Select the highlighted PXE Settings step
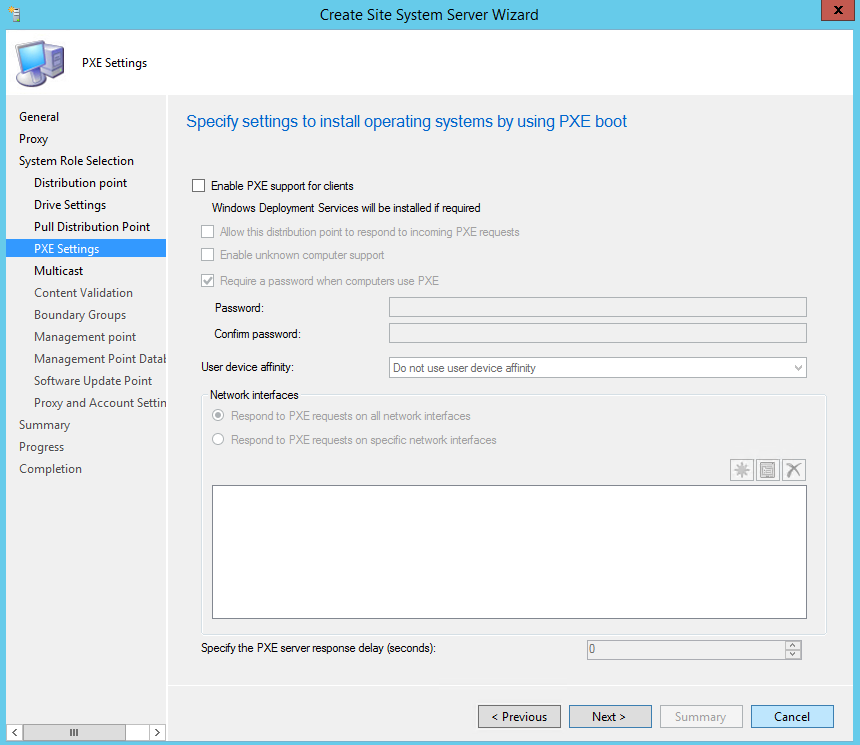Image resolution: width=860 pixels, height=745 pixels. (86, 249)
